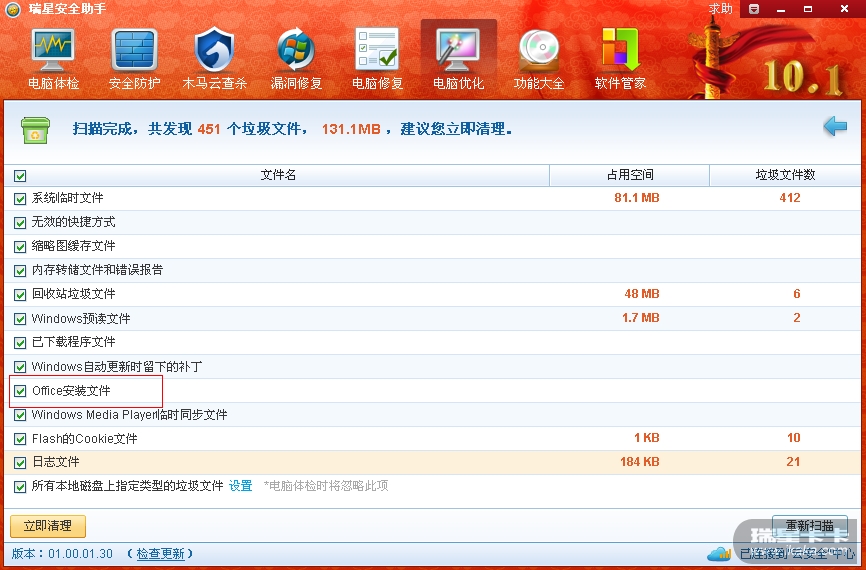Uncheck Flash的Cookie文件 checkbox

[20, 439]
